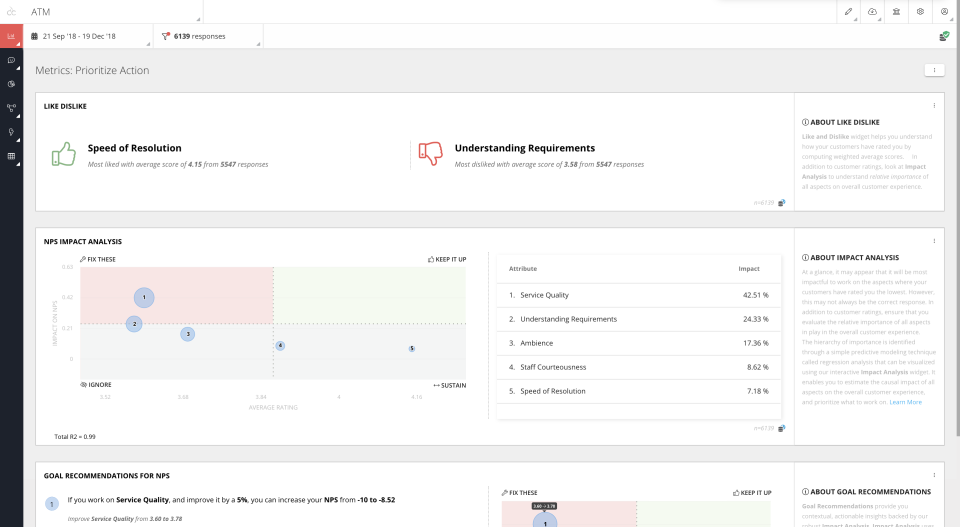The height and width of the screenshot is (527, 960).
Task: Open the cloud download icon
Action: point(872,12)
